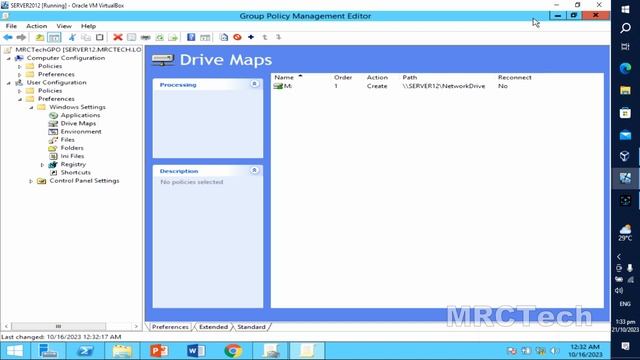Select Shortcuts in the tree
Viewport: 640px width, 360px height.
click(76, 172)
